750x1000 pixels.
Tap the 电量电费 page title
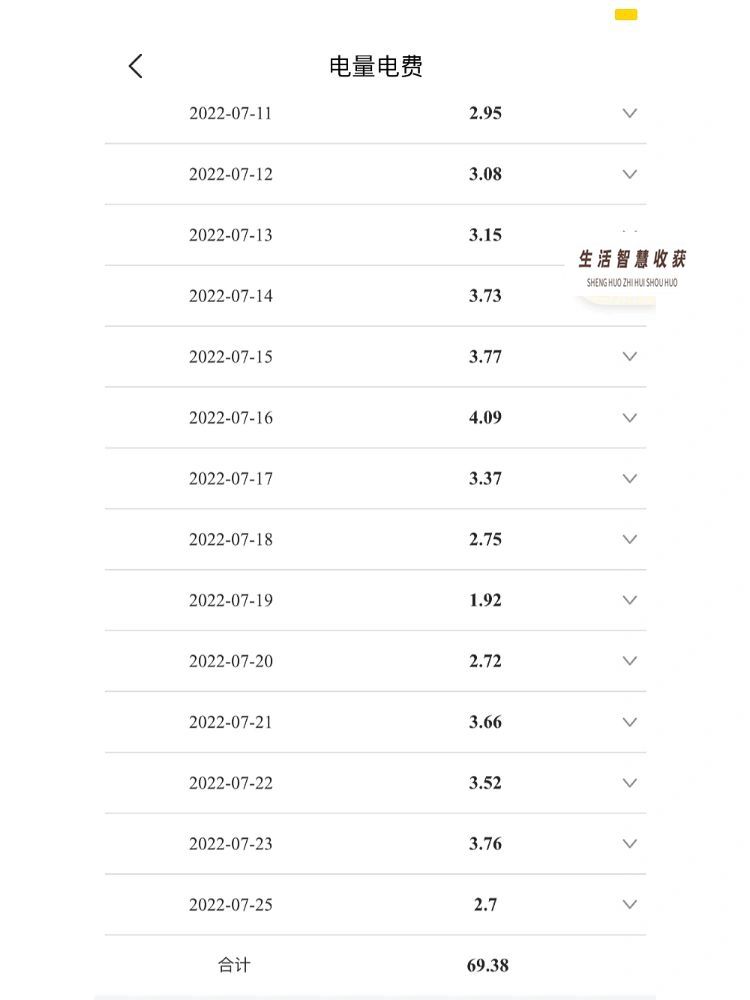point(376,67)
